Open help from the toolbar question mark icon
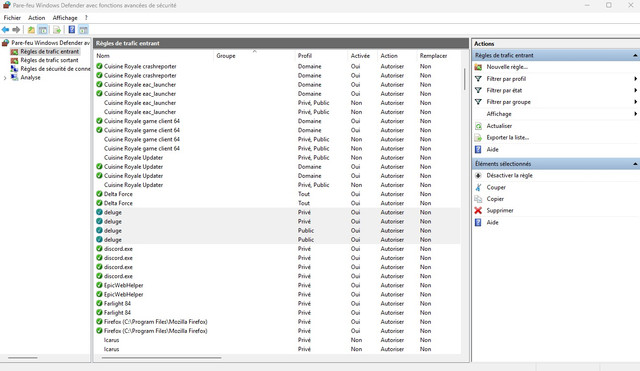Image resolution: width=640 pixels, height=371 pixels. coord(71,29)
